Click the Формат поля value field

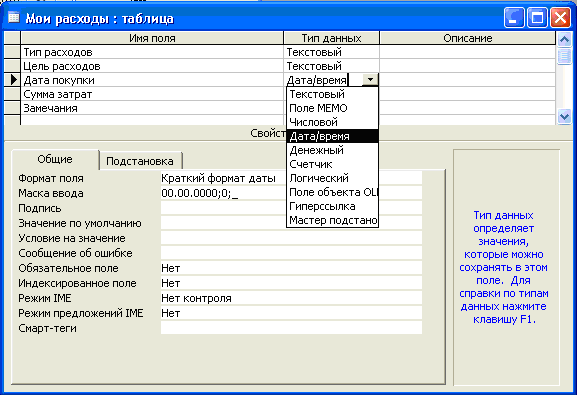(291, 178)
